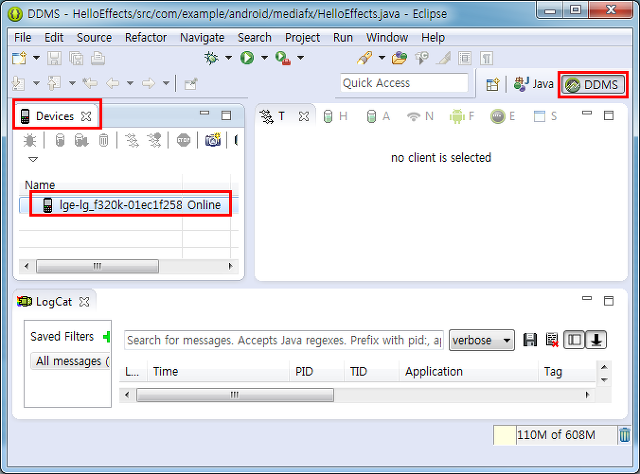Expand the Run configurations dropdown arrow
Viewport: 640px width, 474px height.
264,58
